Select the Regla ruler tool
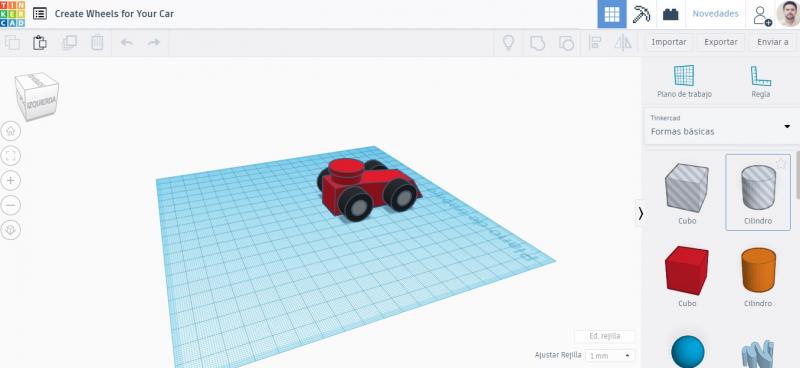This screenshot has height=368, width=800. [x=760, y=82]
